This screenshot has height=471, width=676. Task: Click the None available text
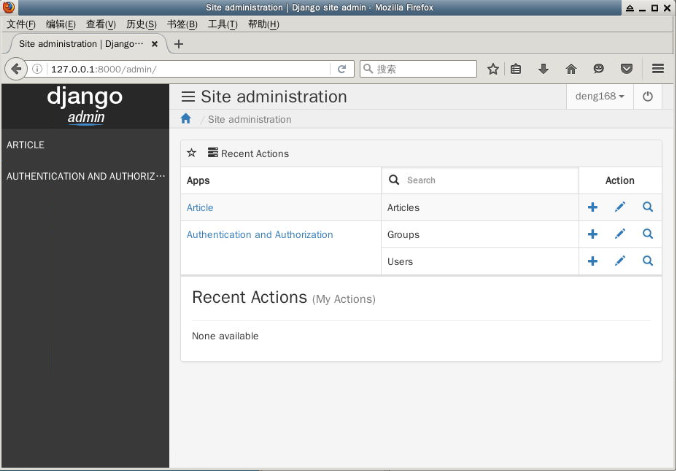pos(225,336)
